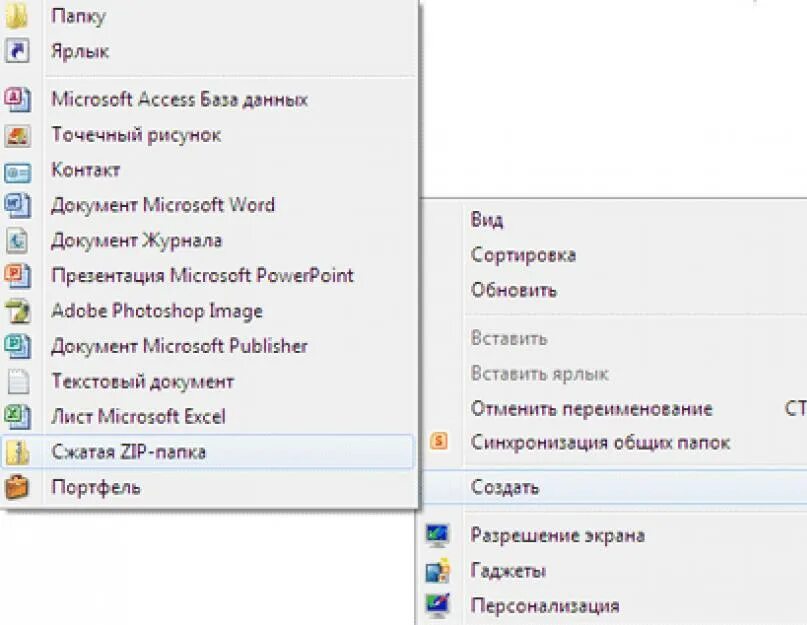Click the Гаджеты icon
The image size is (807, 625).
438,570
